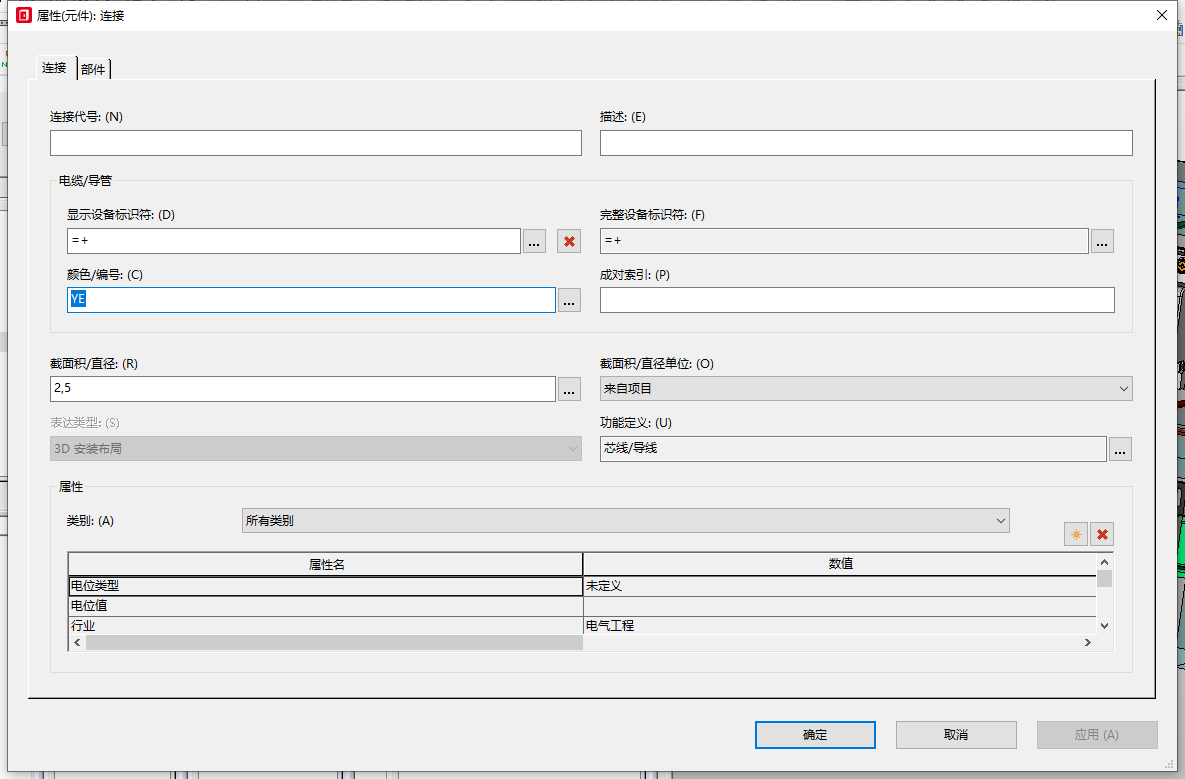The width and height of the screenshot is (1185, 779).
Task: Click ellipsis button next to 颜色/编号 field
Action: pyautogui.click(x=569, y=300)
